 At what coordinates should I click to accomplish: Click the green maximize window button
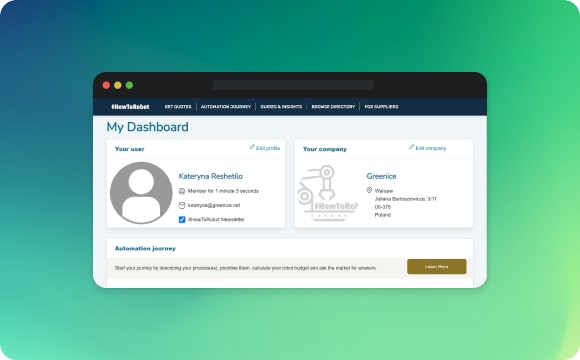point(129,85)
